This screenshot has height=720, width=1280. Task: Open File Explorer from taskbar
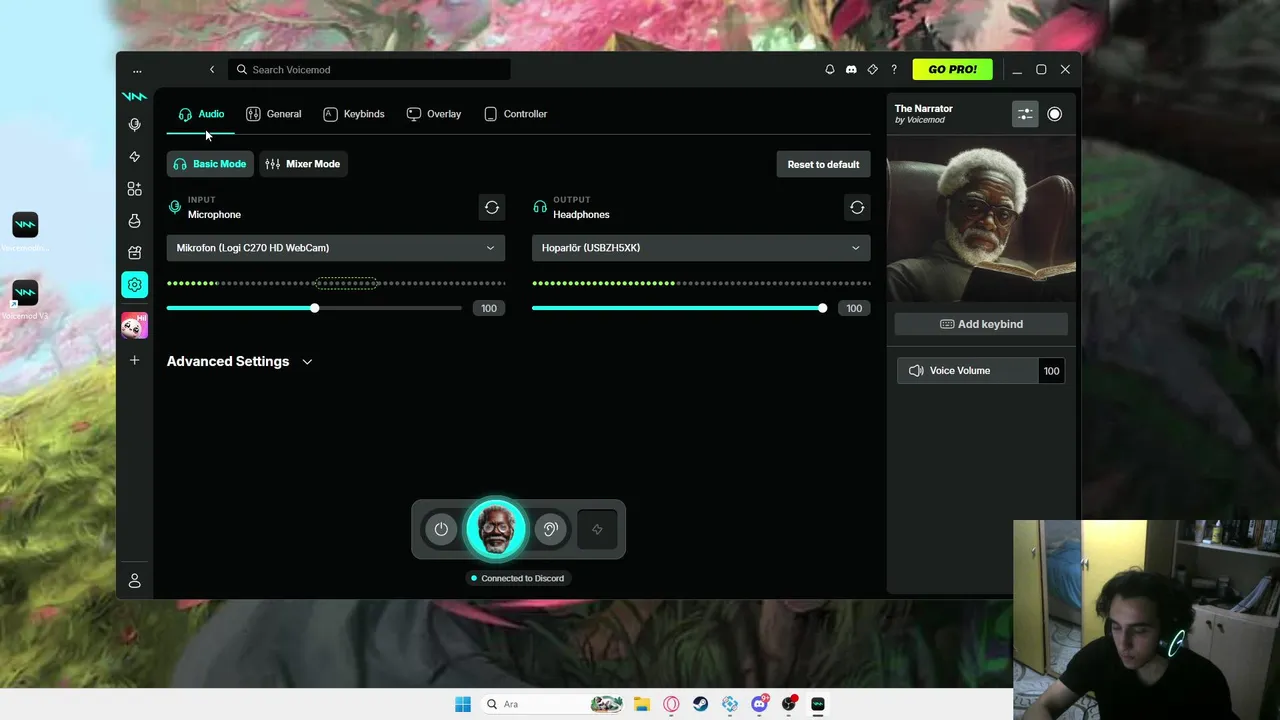tap(642, 704)
